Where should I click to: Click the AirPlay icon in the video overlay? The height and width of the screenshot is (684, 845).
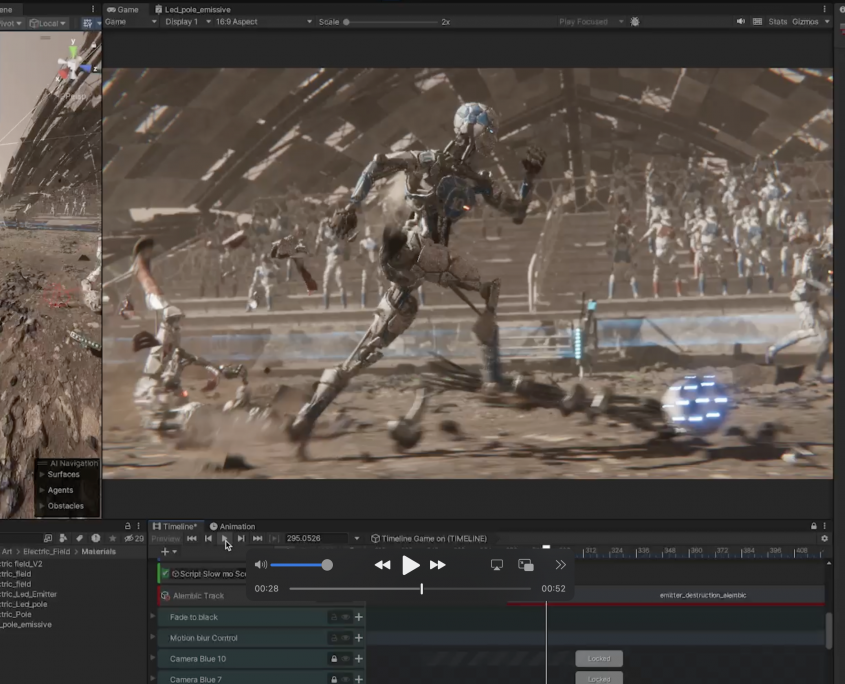tap(497, 565)
